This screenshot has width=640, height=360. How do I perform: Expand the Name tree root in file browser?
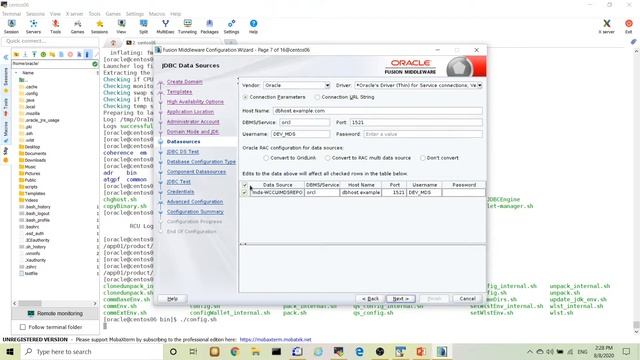[16, 73]
